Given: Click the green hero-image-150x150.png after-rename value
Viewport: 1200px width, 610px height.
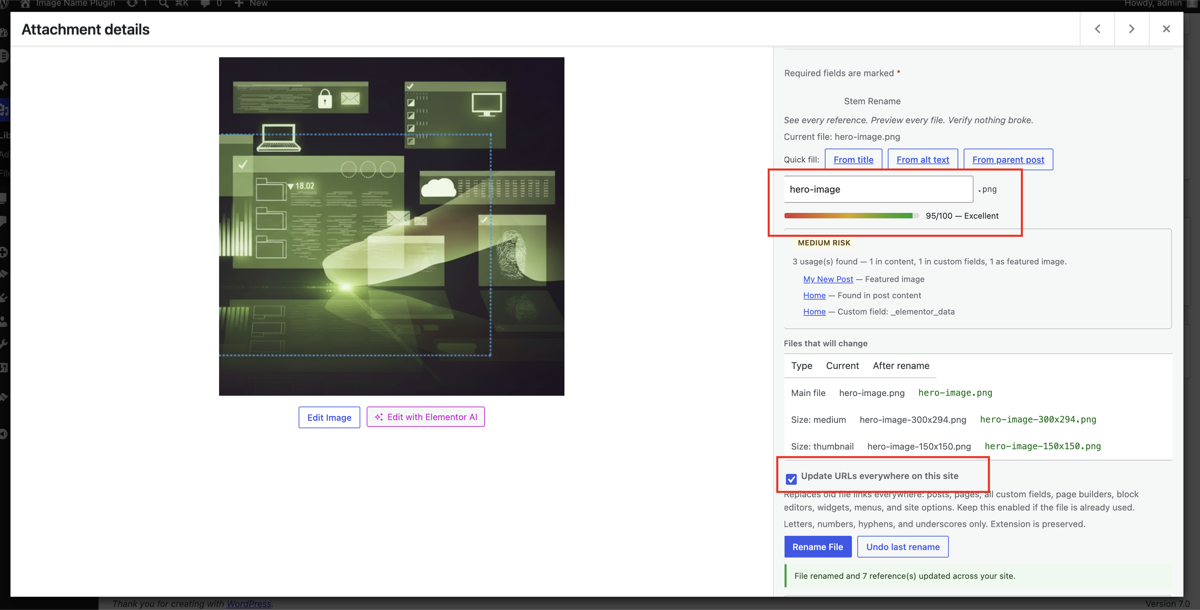Looking at the screenshot, I should point(1043,446).
